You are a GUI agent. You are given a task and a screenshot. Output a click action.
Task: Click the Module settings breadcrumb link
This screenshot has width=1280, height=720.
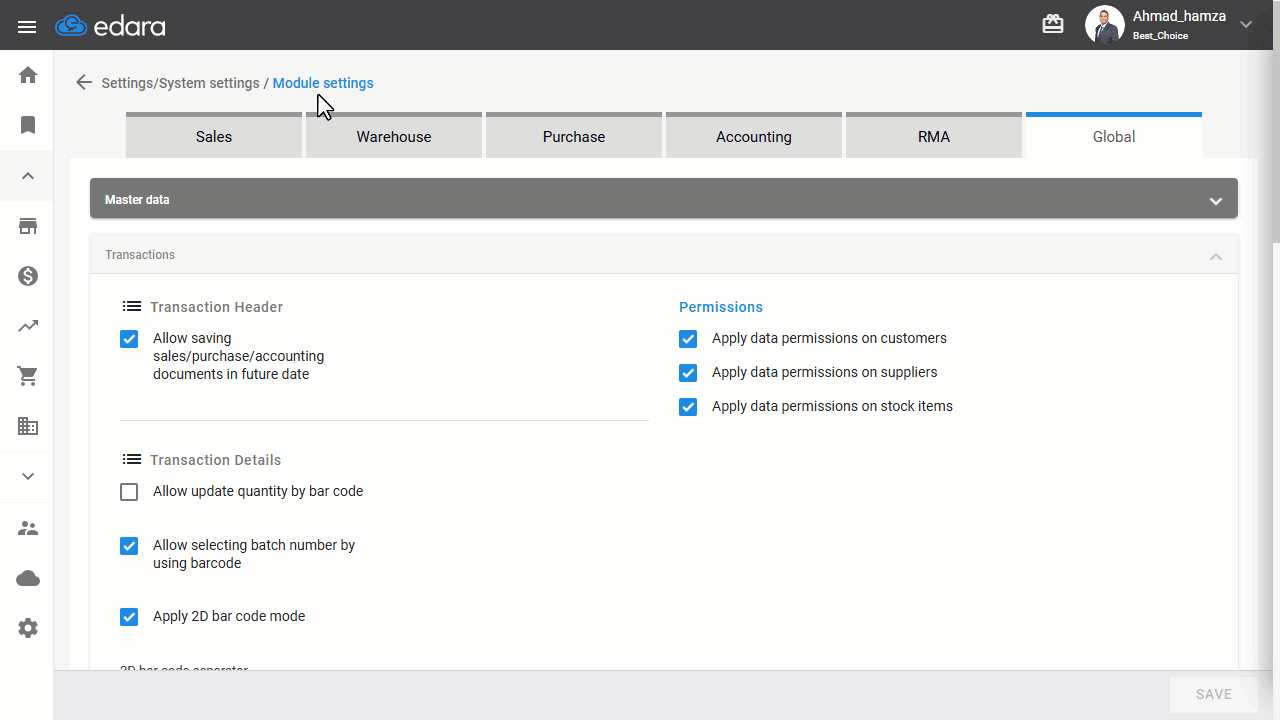[x=323, y=83]
